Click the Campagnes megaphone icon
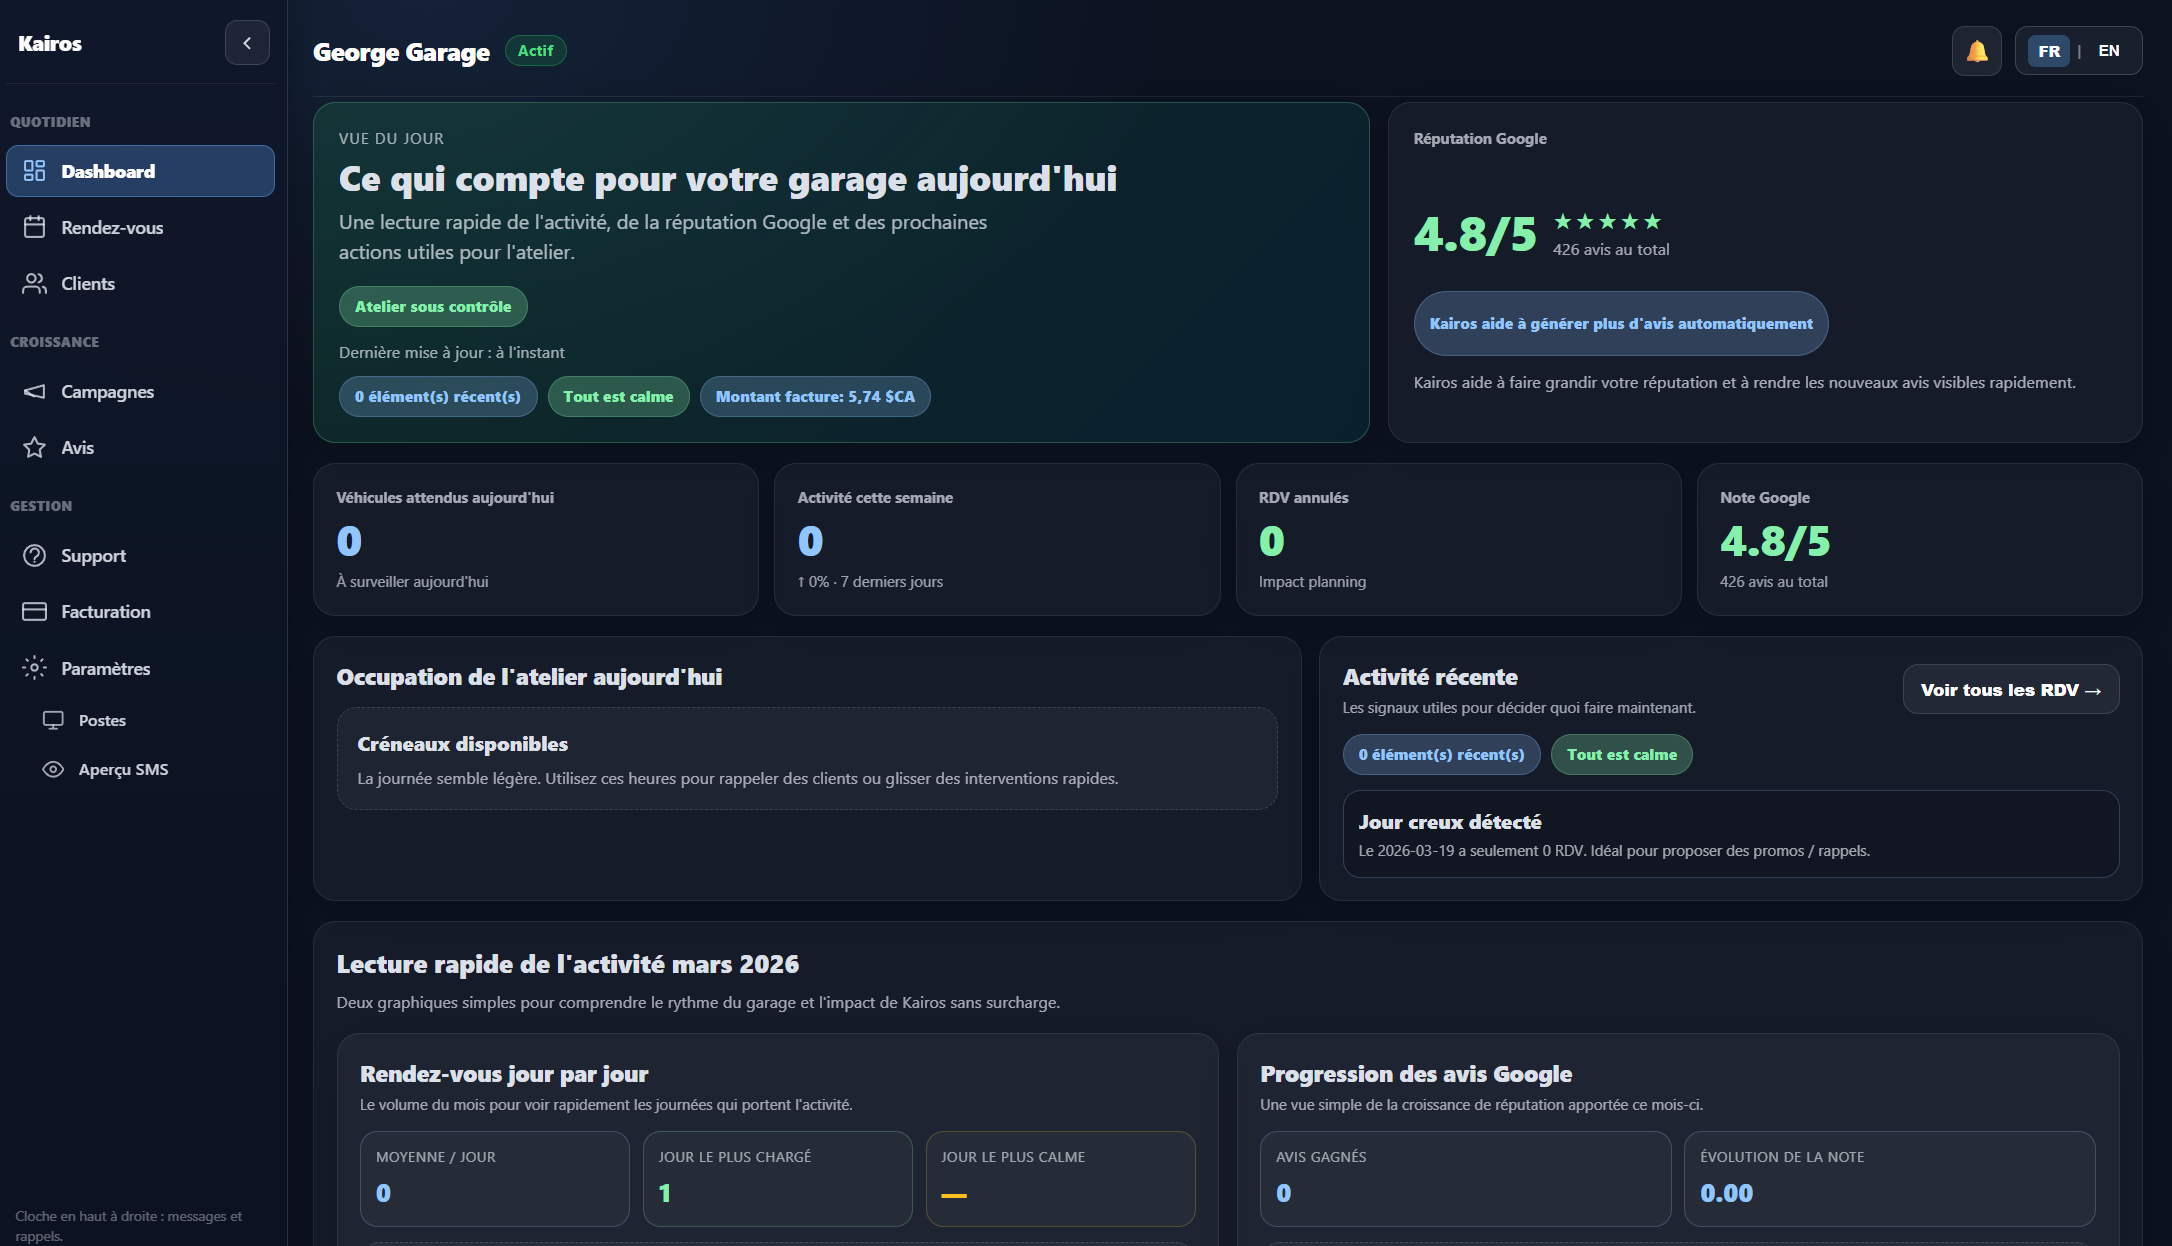This screenshot has height=1246, width=2172. coord(34,391)
